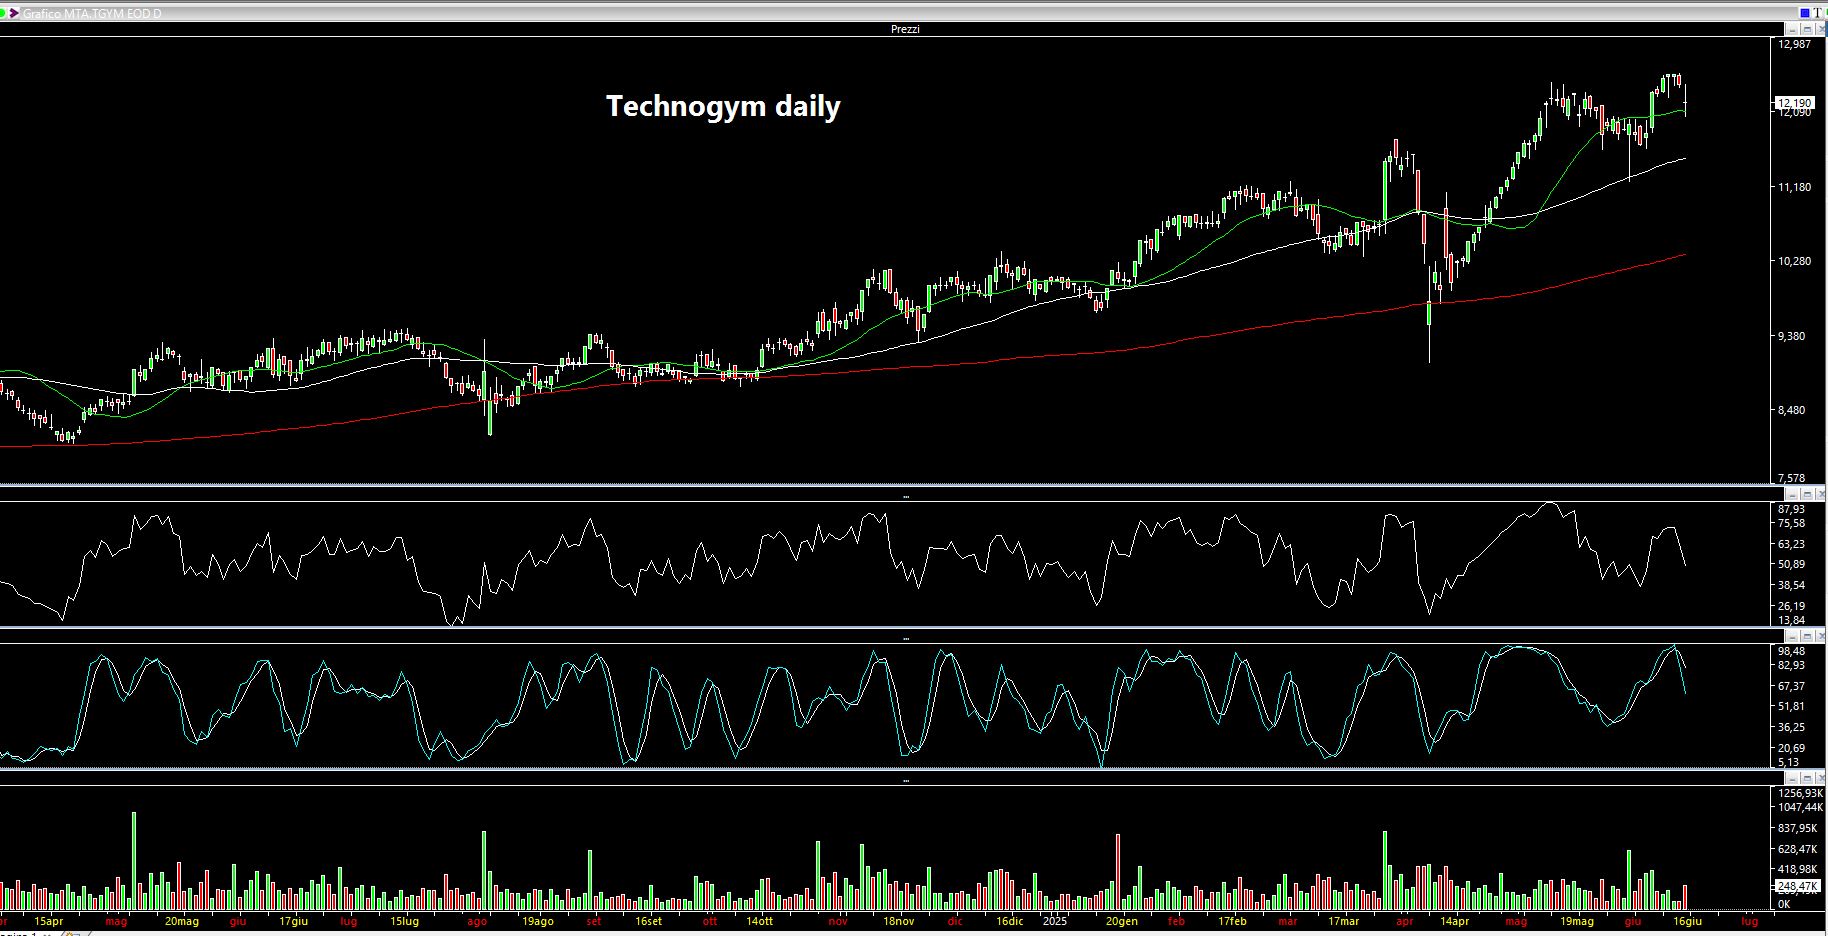Minimize the Prezzi price panel
The width and height of the screenshot is (1828, 936).
[x=1793, y=29]
